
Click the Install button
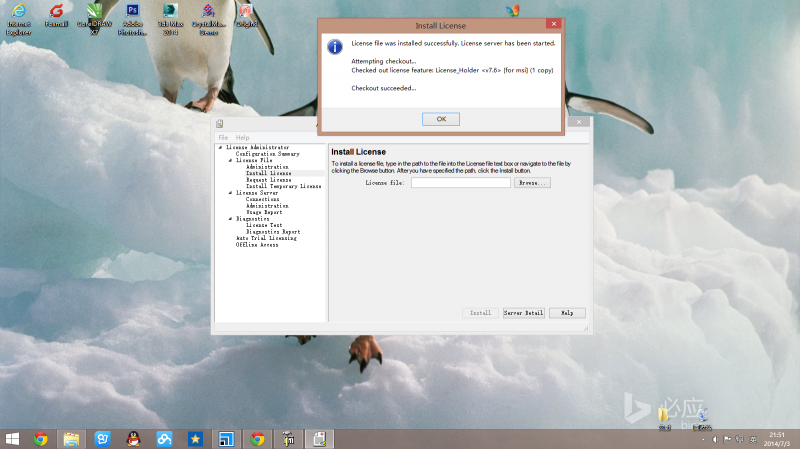coord(480,313)
